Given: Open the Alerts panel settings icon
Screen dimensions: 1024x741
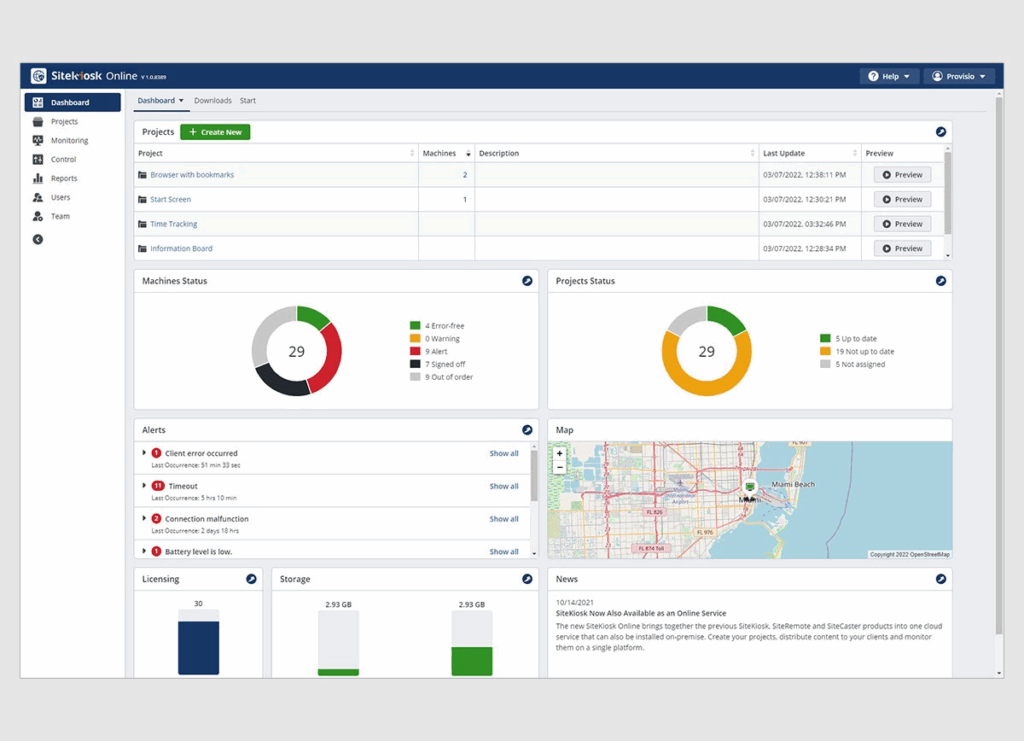Looking at the screenshot, I should (x=527, y=430).
